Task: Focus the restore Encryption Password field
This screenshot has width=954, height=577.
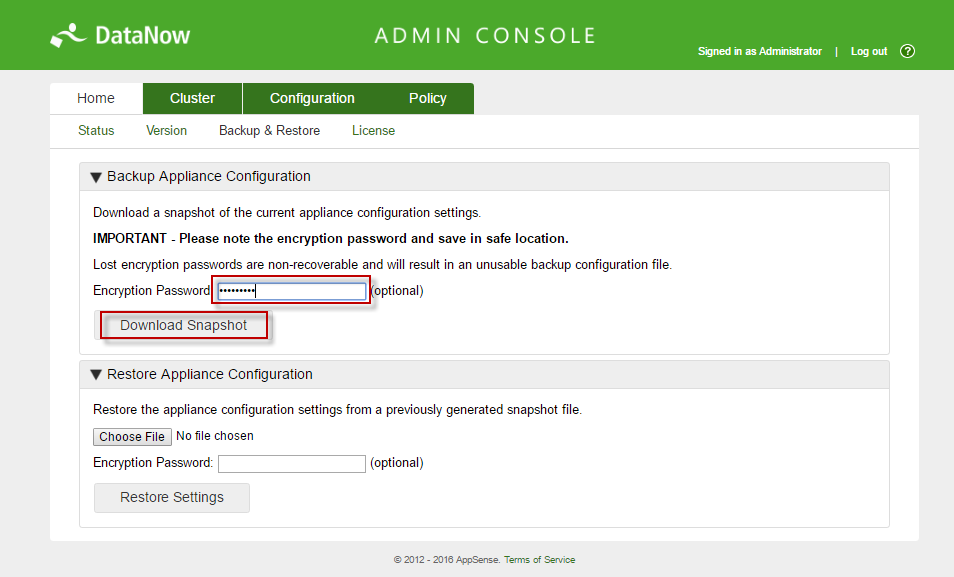Action: 292,464
